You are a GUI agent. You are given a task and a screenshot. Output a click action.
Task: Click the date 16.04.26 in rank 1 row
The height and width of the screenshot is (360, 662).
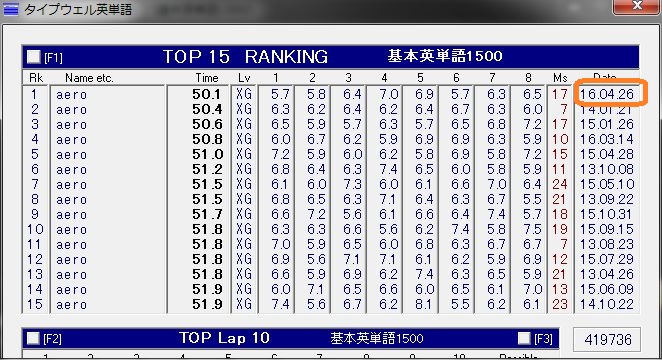[x=607, y=94]
